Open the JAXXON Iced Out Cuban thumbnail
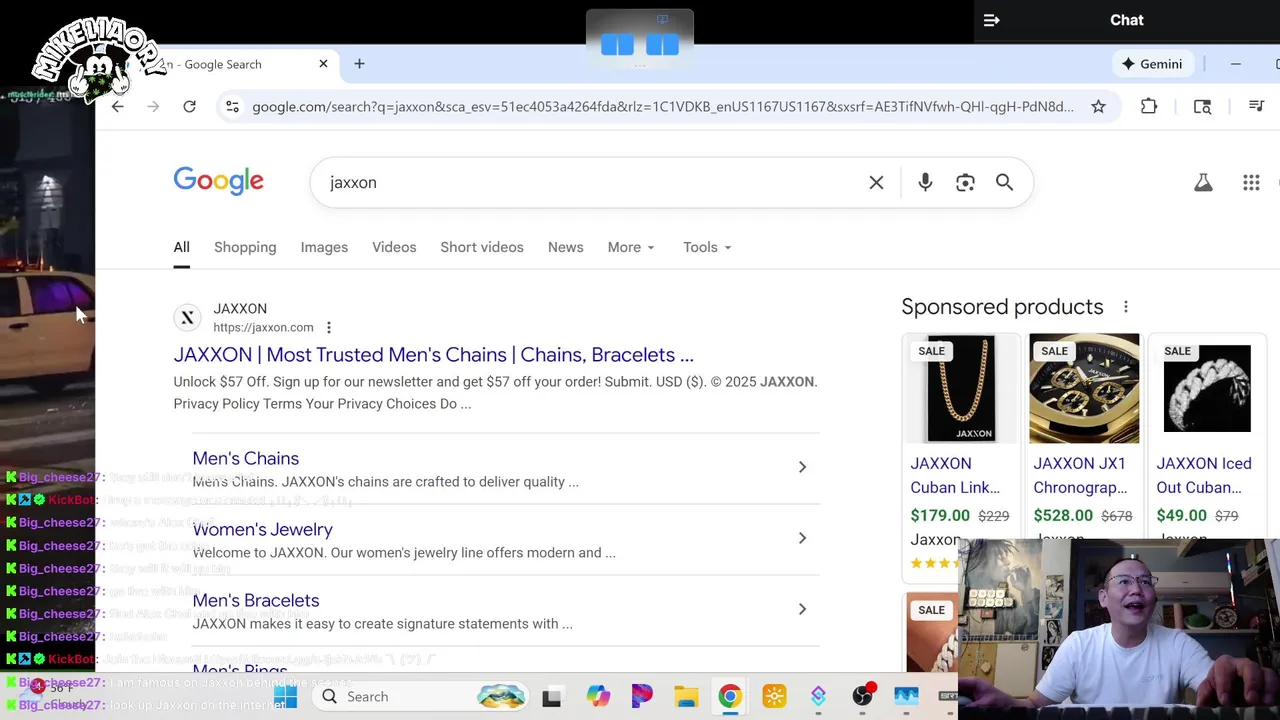 [1207, 388]
